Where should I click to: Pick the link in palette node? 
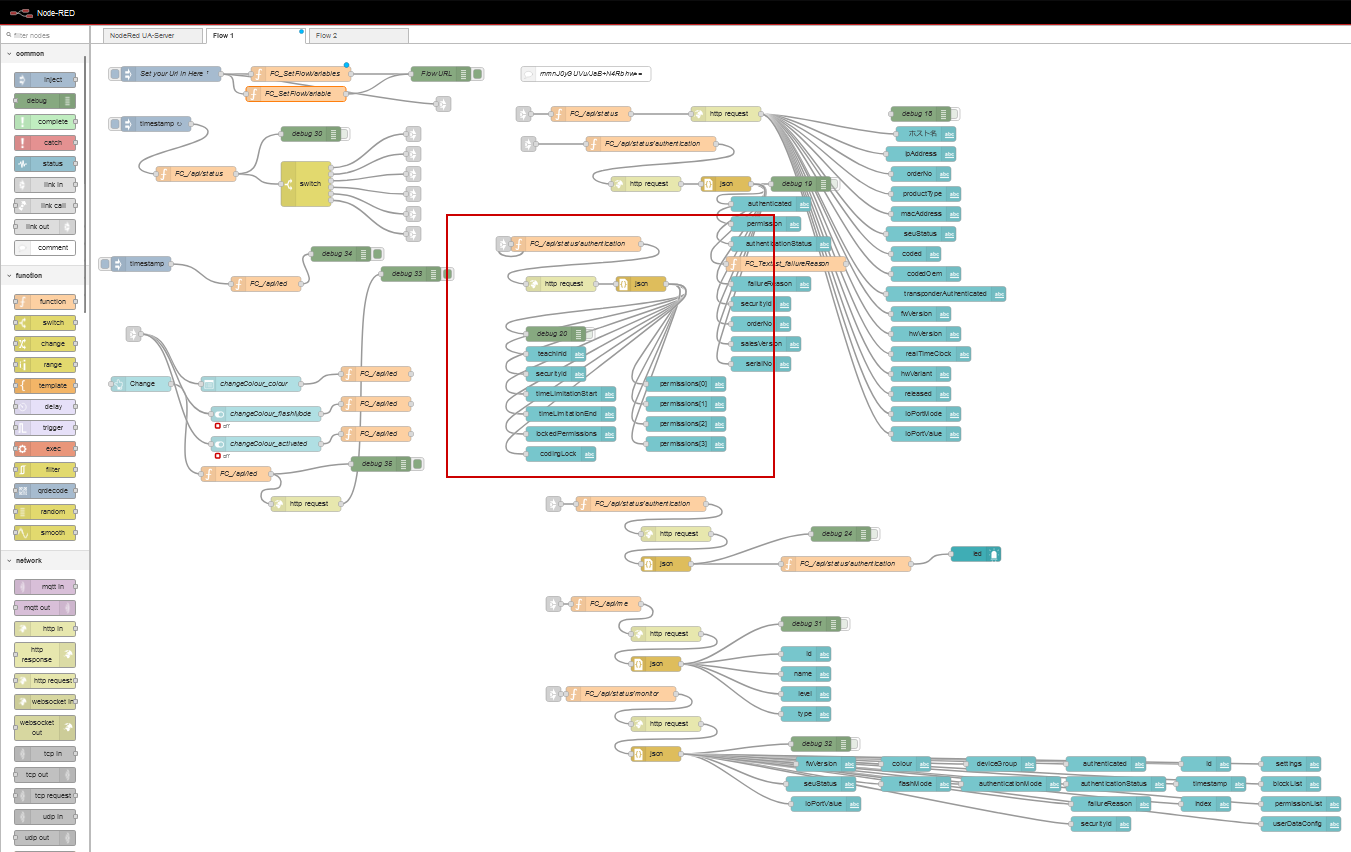pos(45,185)
